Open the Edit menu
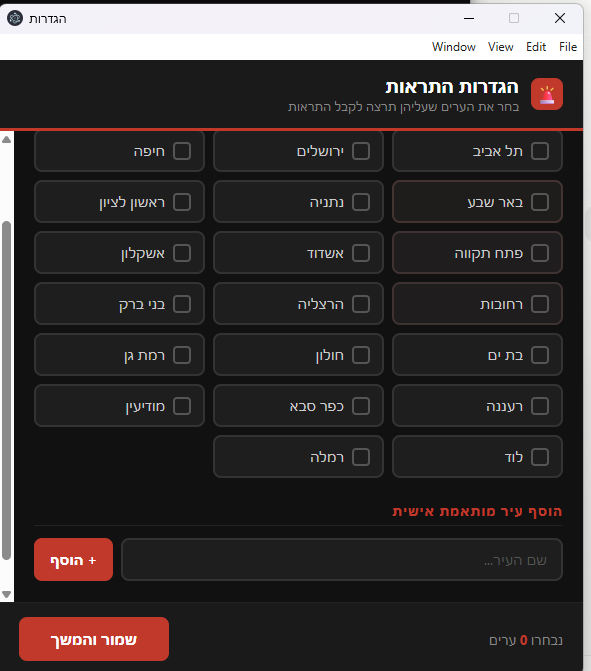Screen dimensions: 591x671 [x=536, y=47]
